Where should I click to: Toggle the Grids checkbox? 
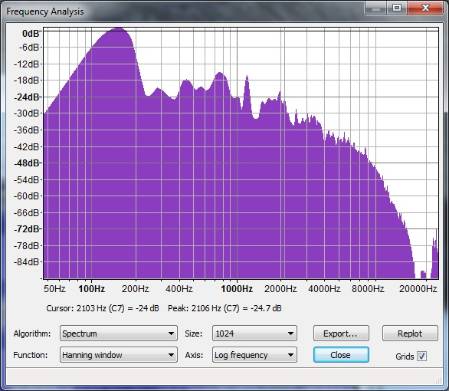point(422,356)
